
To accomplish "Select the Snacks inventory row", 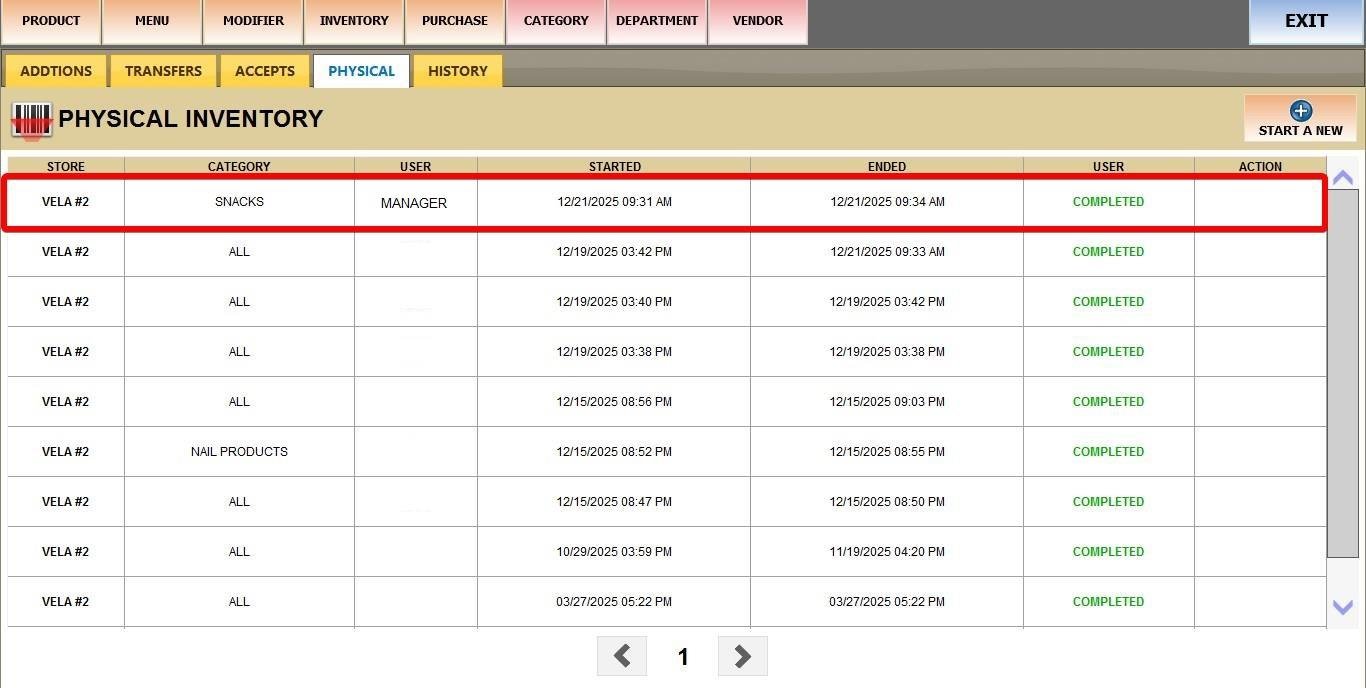I will tap(239, 202).
